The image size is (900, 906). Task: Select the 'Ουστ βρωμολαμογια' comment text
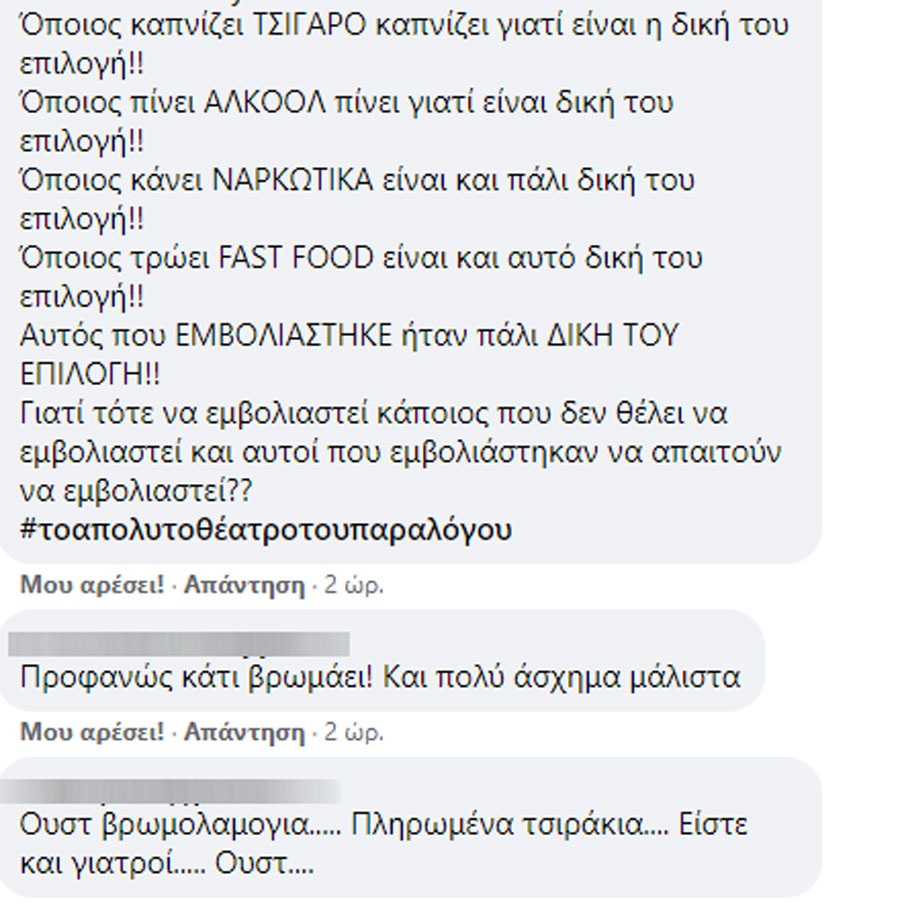384,844
